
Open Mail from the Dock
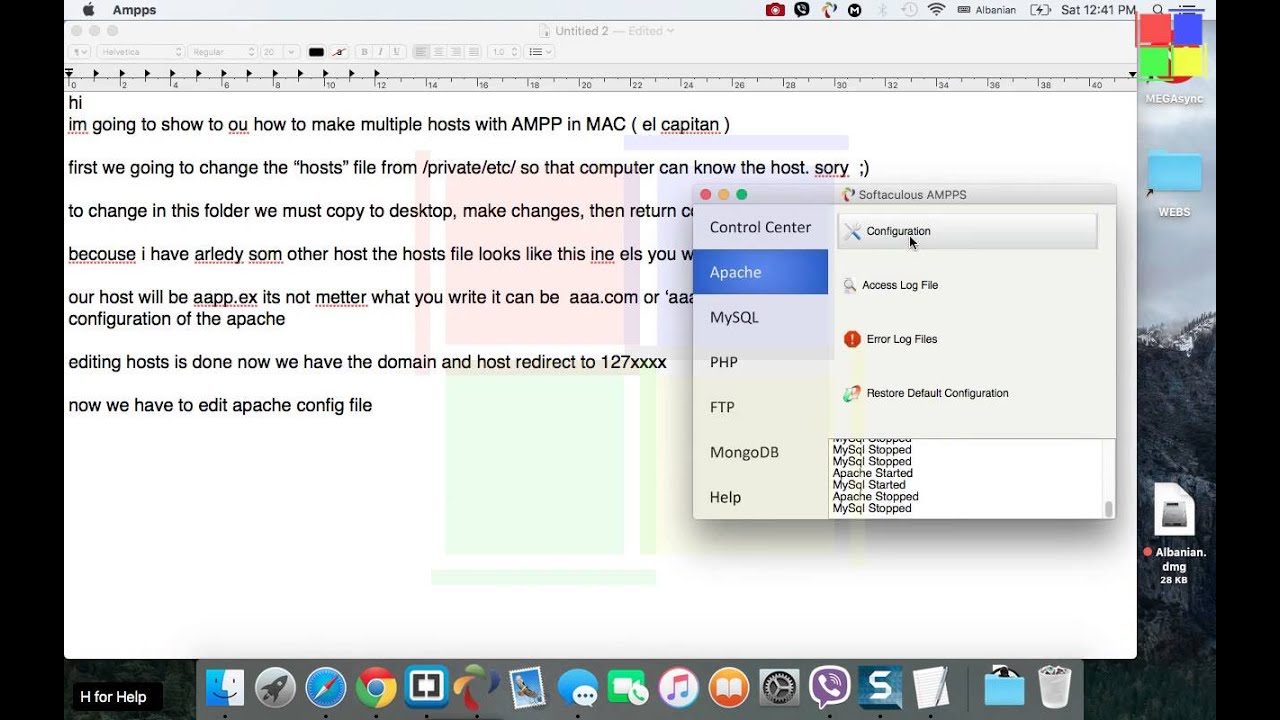527,688
